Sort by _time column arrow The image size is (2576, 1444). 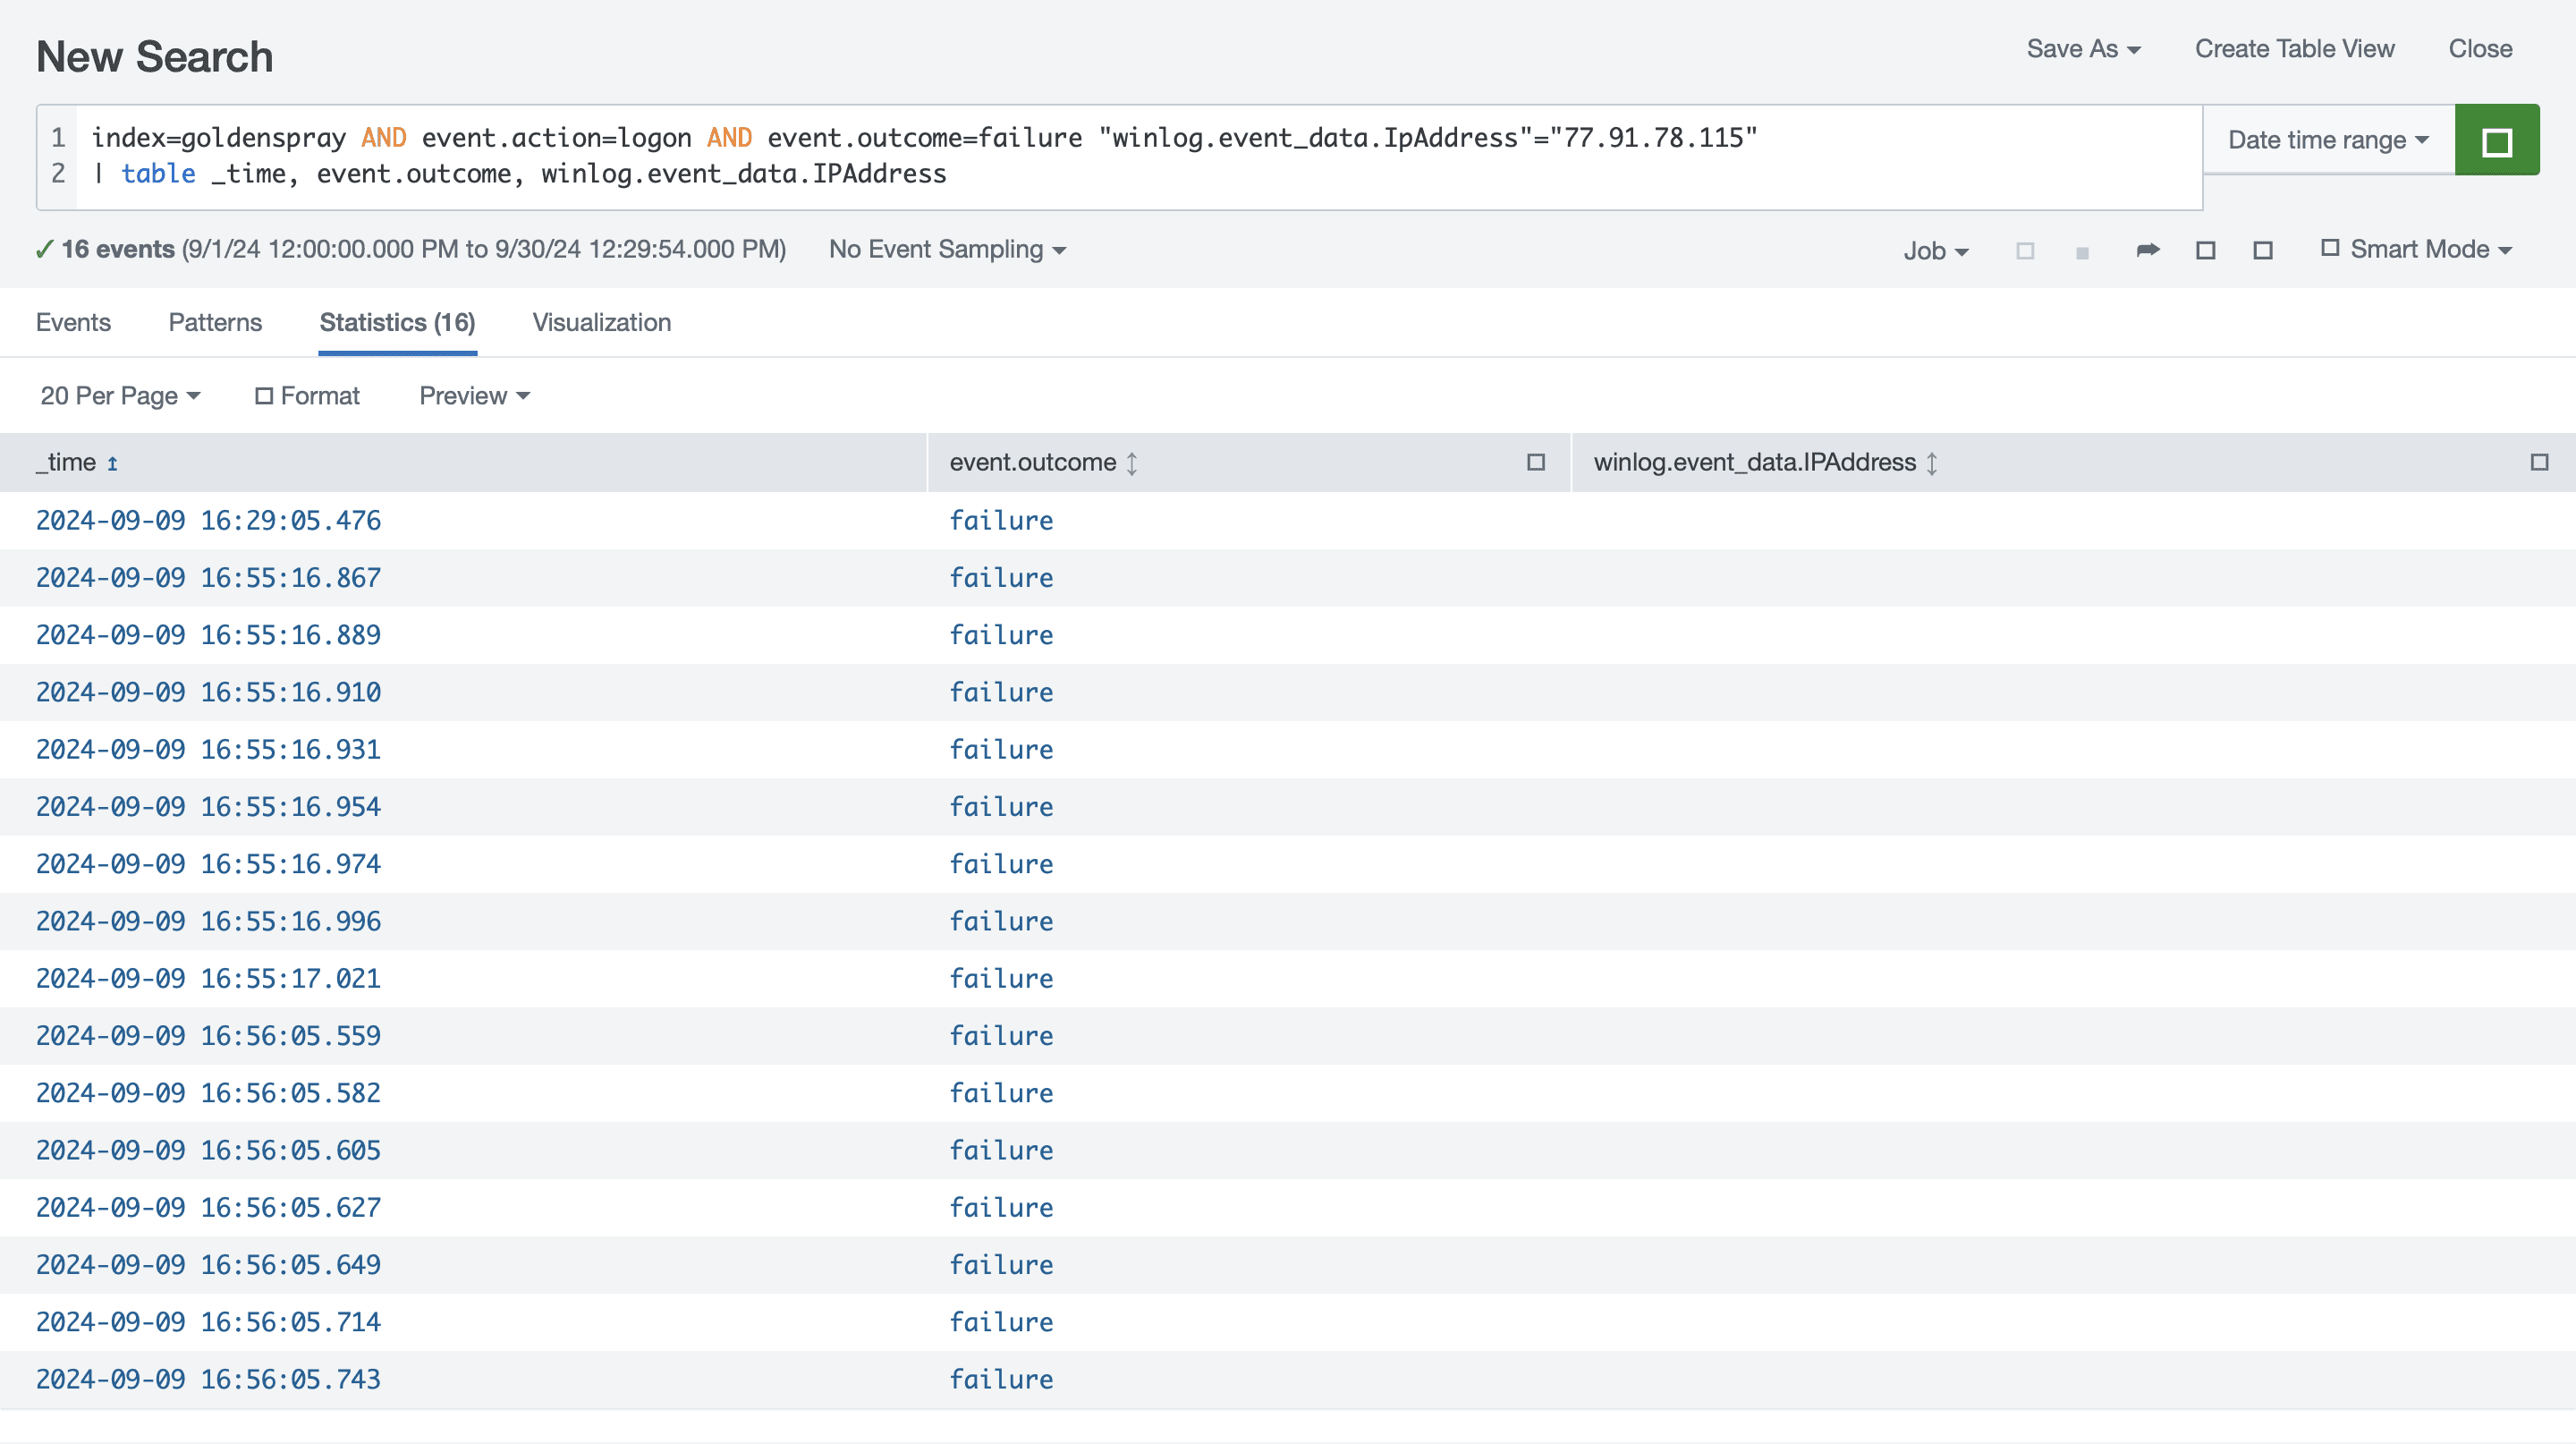pyautogui.click(x=112, y=463)
